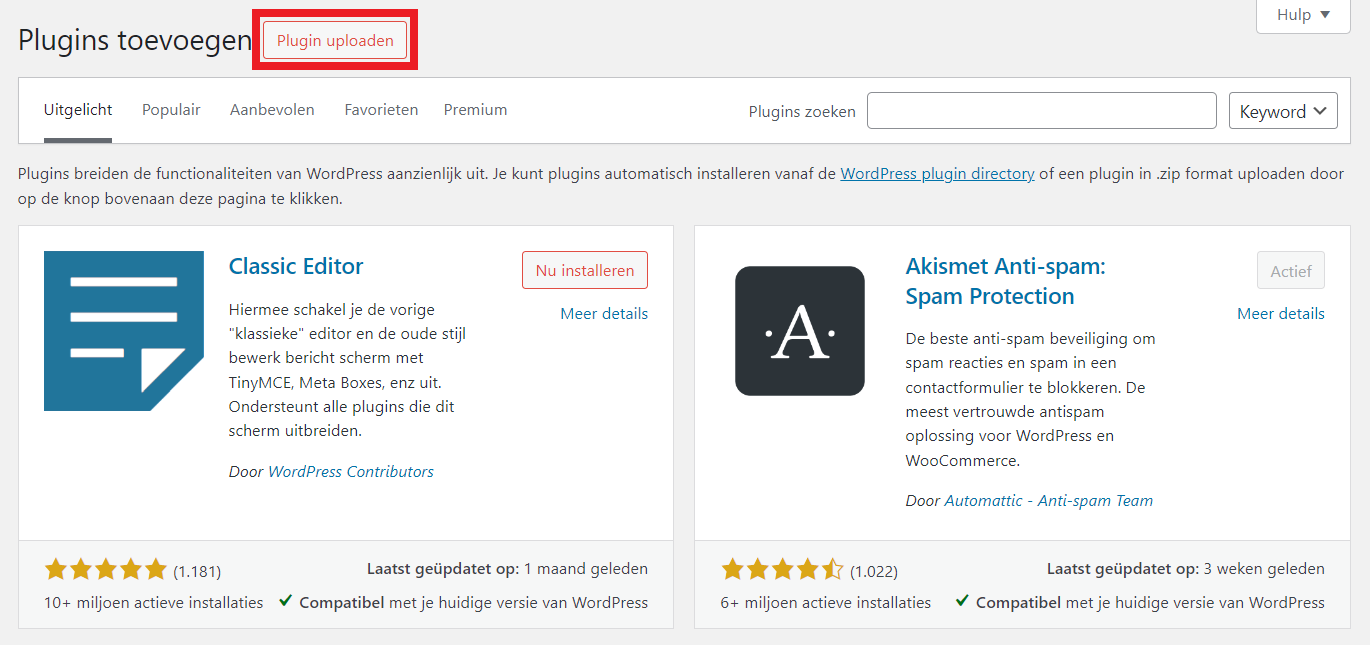Expand the Keyword search type dropdown

coord(1283,111)
